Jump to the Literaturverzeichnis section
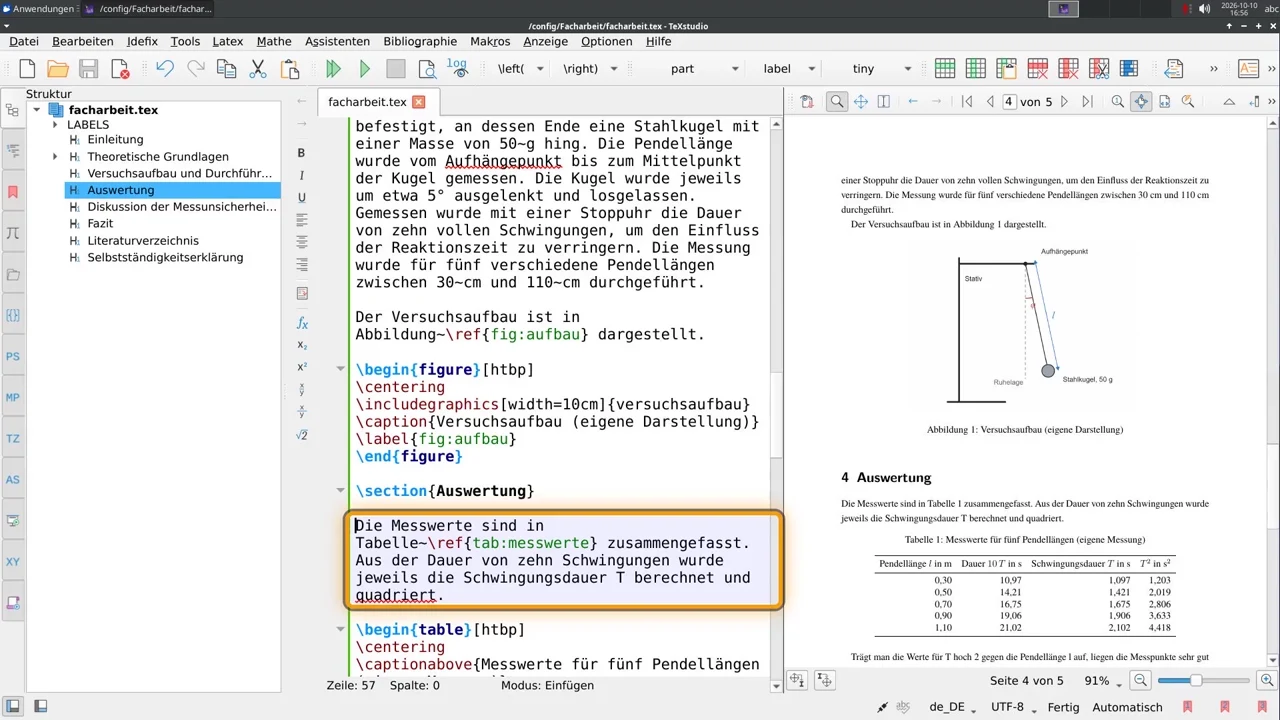 [x=143, y=241]
